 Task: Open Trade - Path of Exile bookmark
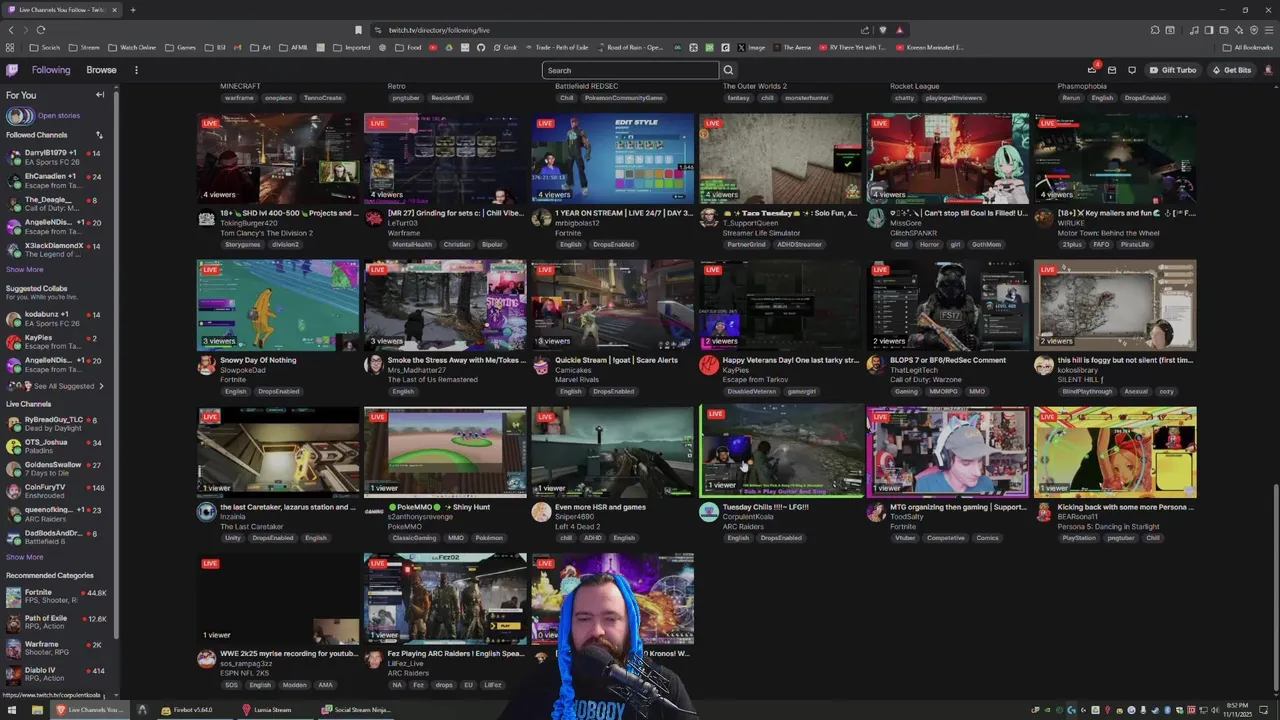(x=556, y=47)
